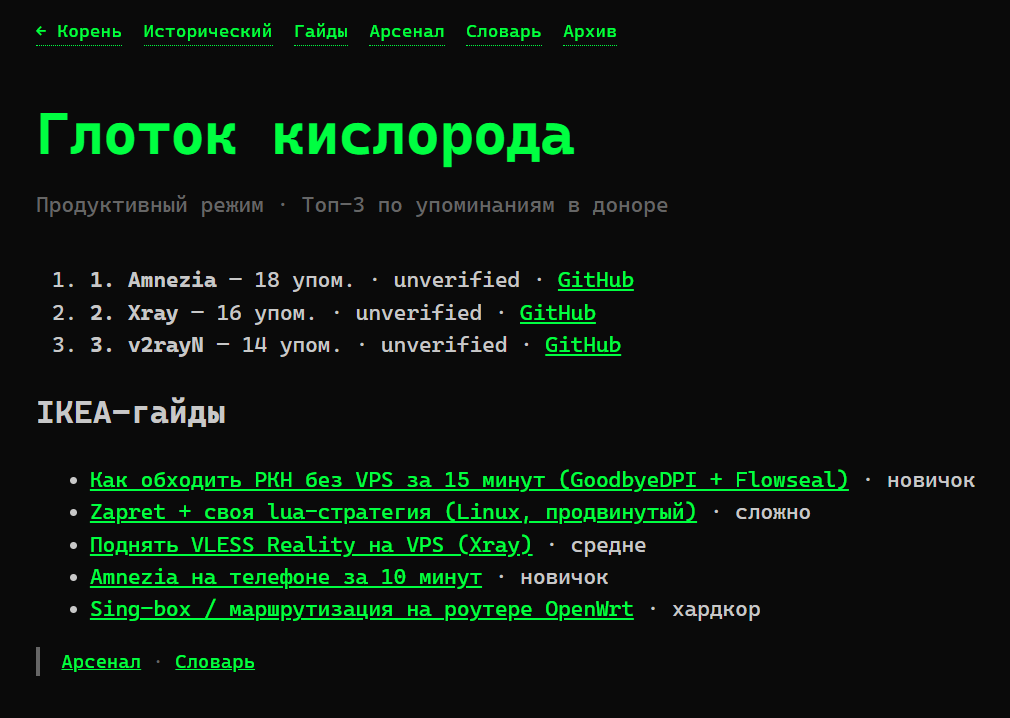The height and width of the screenshot is (718, 1010).
Task: Click '14 упом.' in the v2rayN row
Action: point(291,345)
